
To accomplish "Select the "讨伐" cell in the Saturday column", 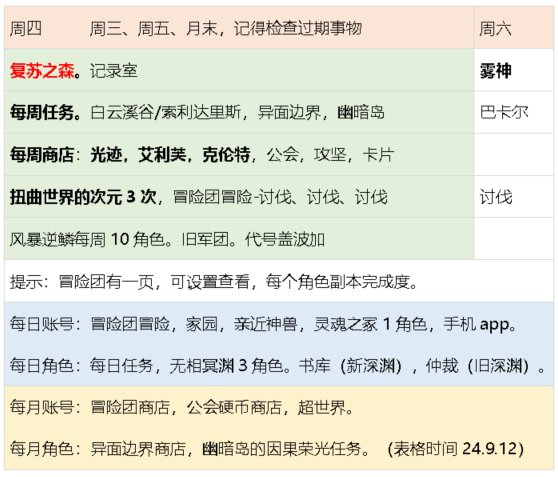I will point(496,197).
